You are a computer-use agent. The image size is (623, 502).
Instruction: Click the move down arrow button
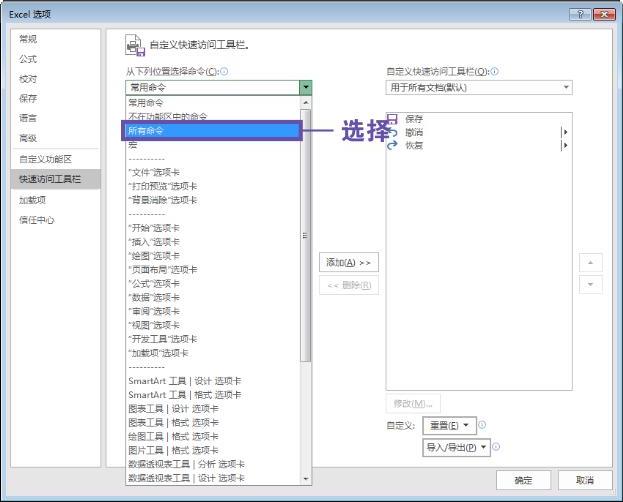click(x=590, y=285)
